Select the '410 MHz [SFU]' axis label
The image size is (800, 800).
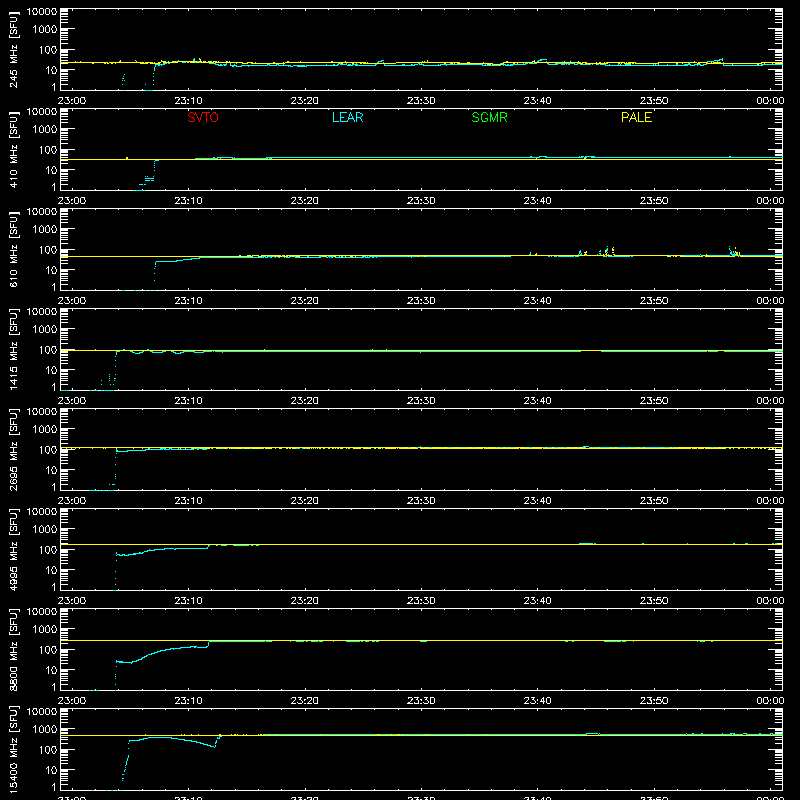[x=14, y=150]
